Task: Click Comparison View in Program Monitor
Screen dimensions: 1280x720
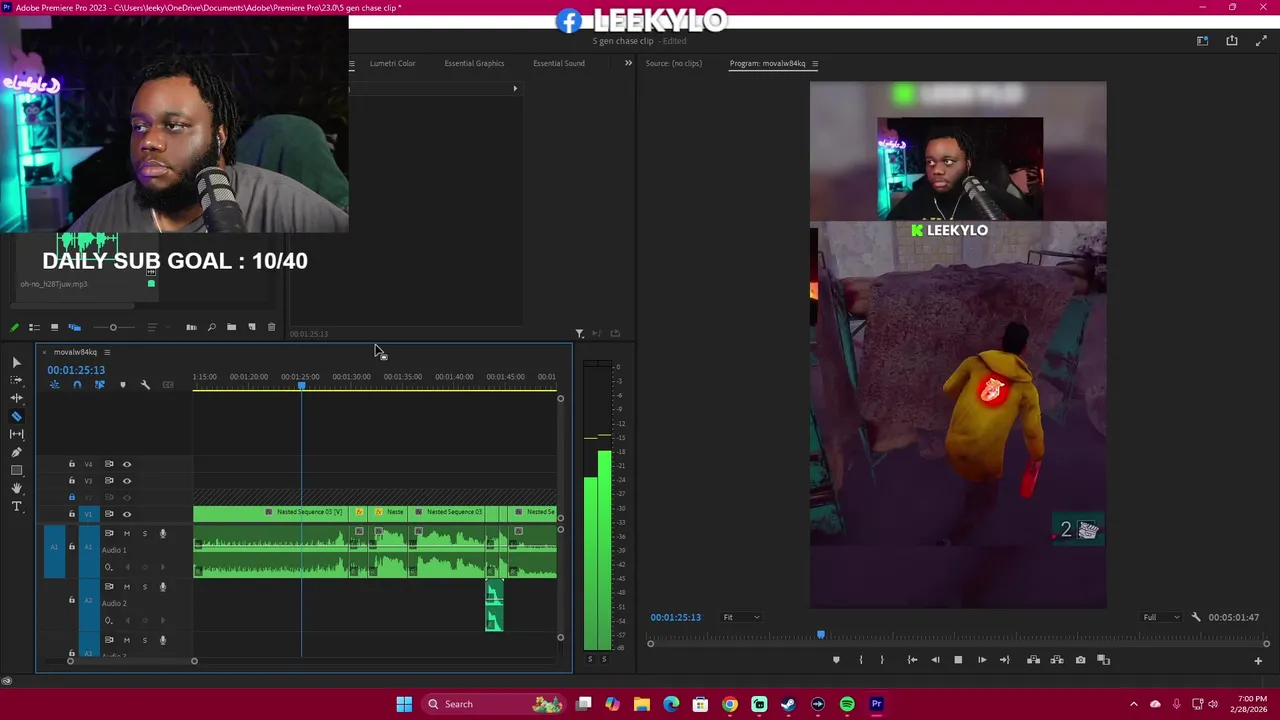Action: pos(1103,660)
